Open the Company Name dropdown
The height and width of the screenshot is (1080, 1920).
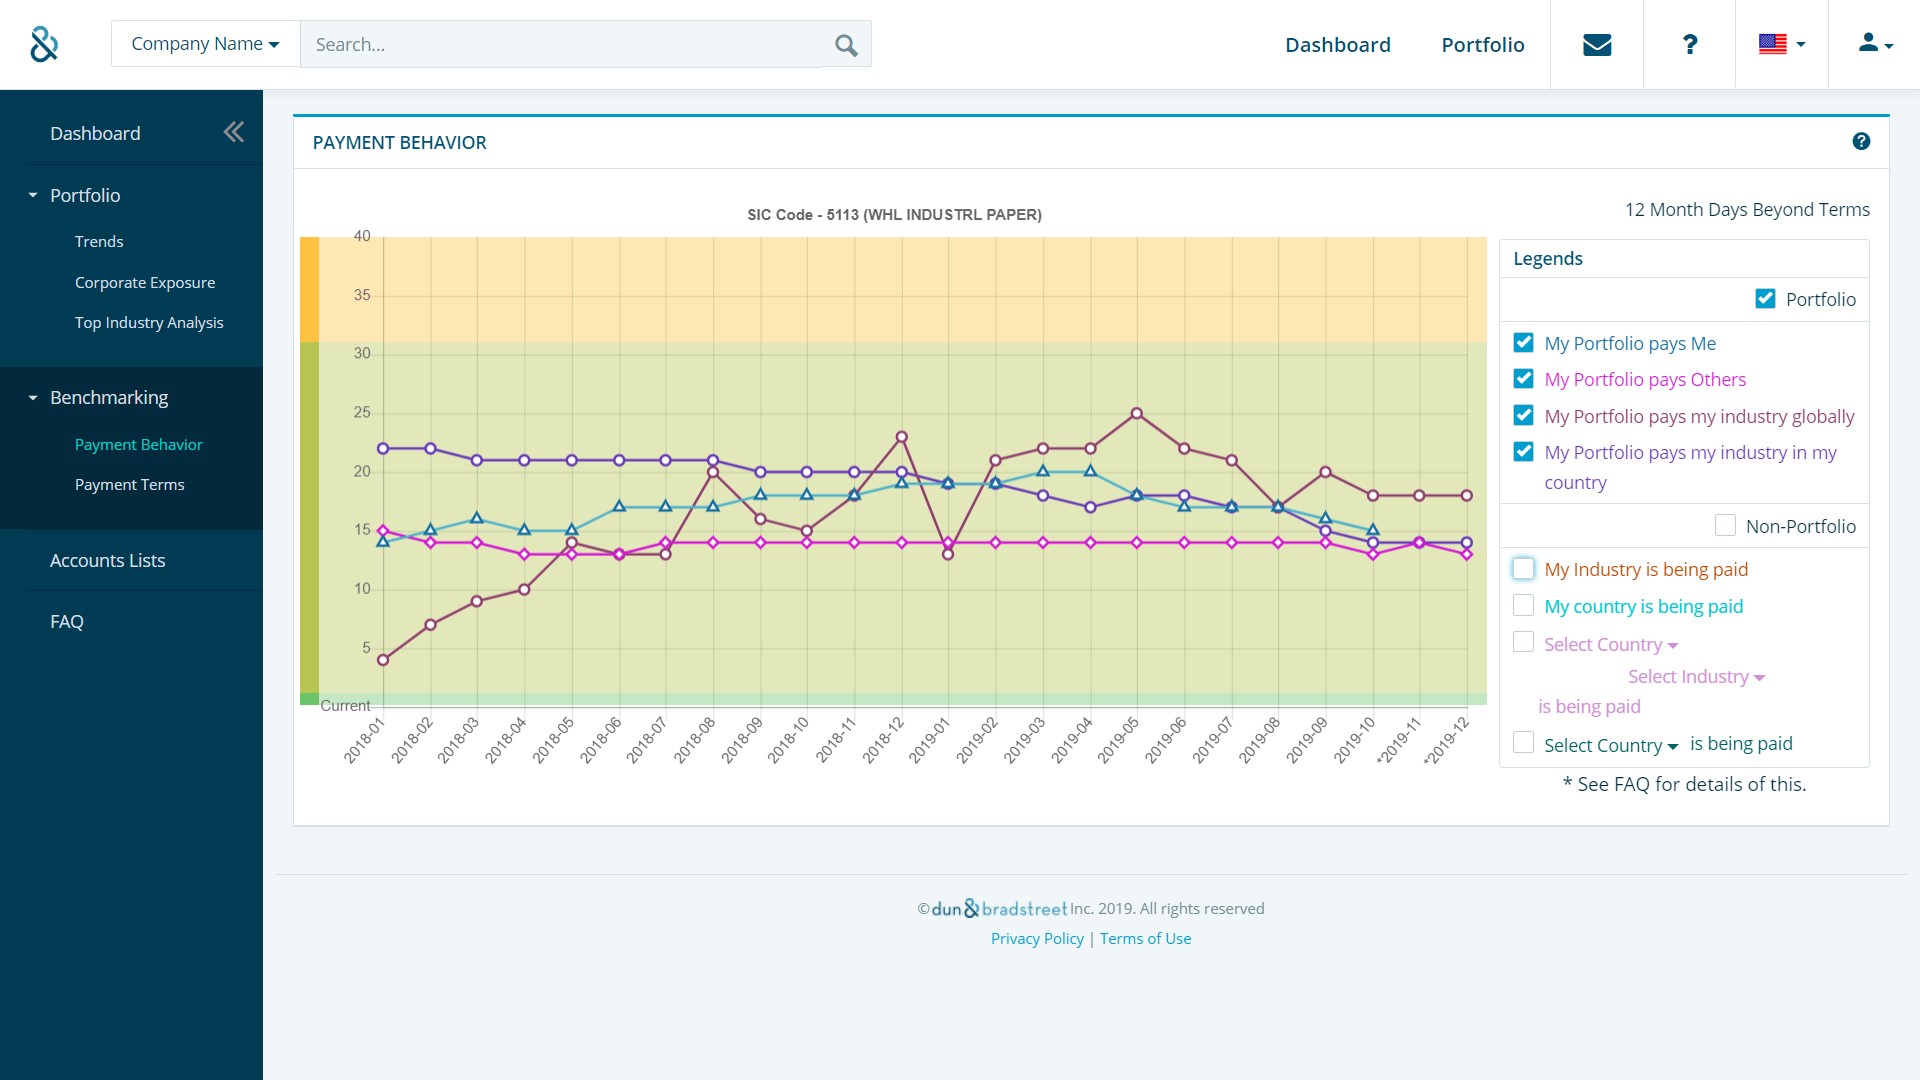click(x=205, y=44)
